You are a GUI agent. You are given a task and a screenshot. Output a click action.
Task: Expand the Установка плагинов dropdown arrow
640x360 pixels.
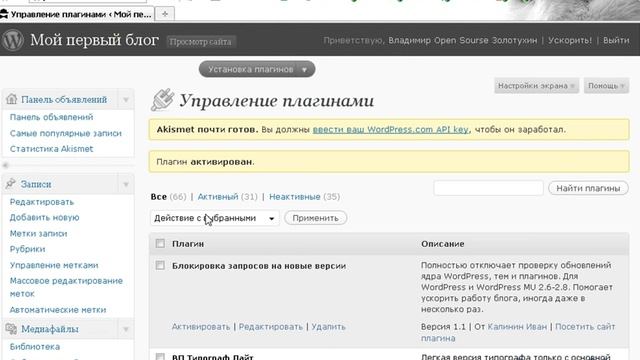(304, 69)
